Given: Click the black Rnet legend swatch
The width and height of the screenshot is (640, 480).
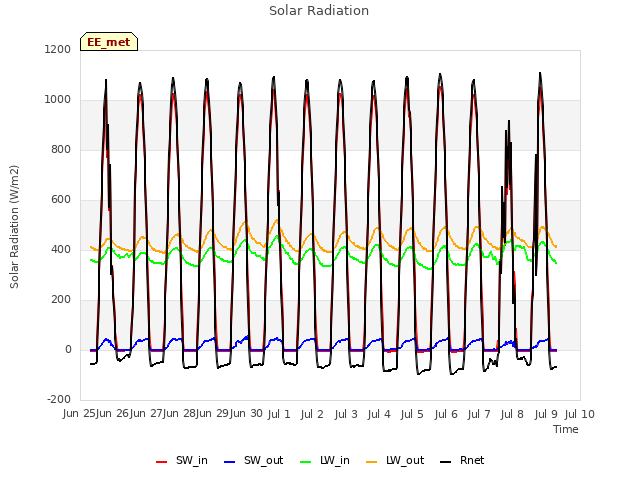Looking at the screenshot, I should [x=446, y=461].
